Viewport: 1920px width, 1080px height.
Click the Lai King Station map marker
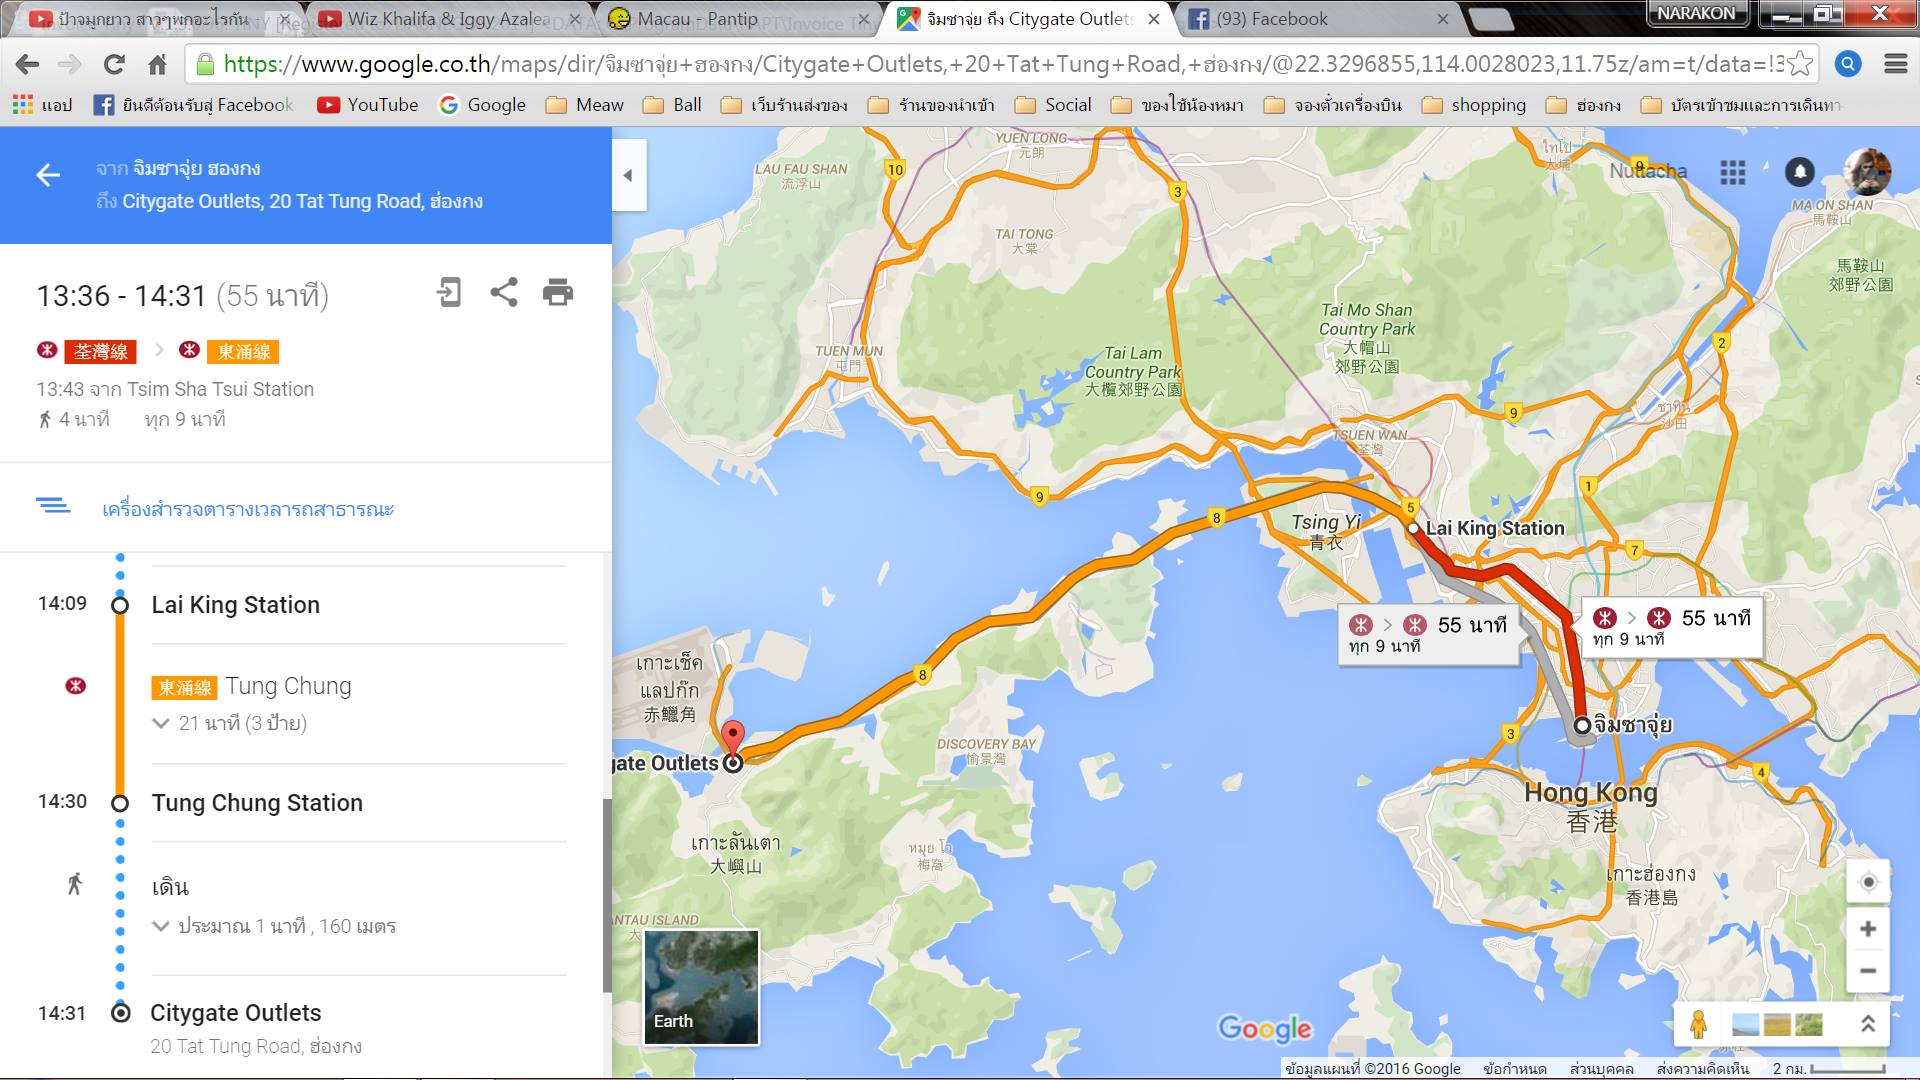(x=1413, y=528)
